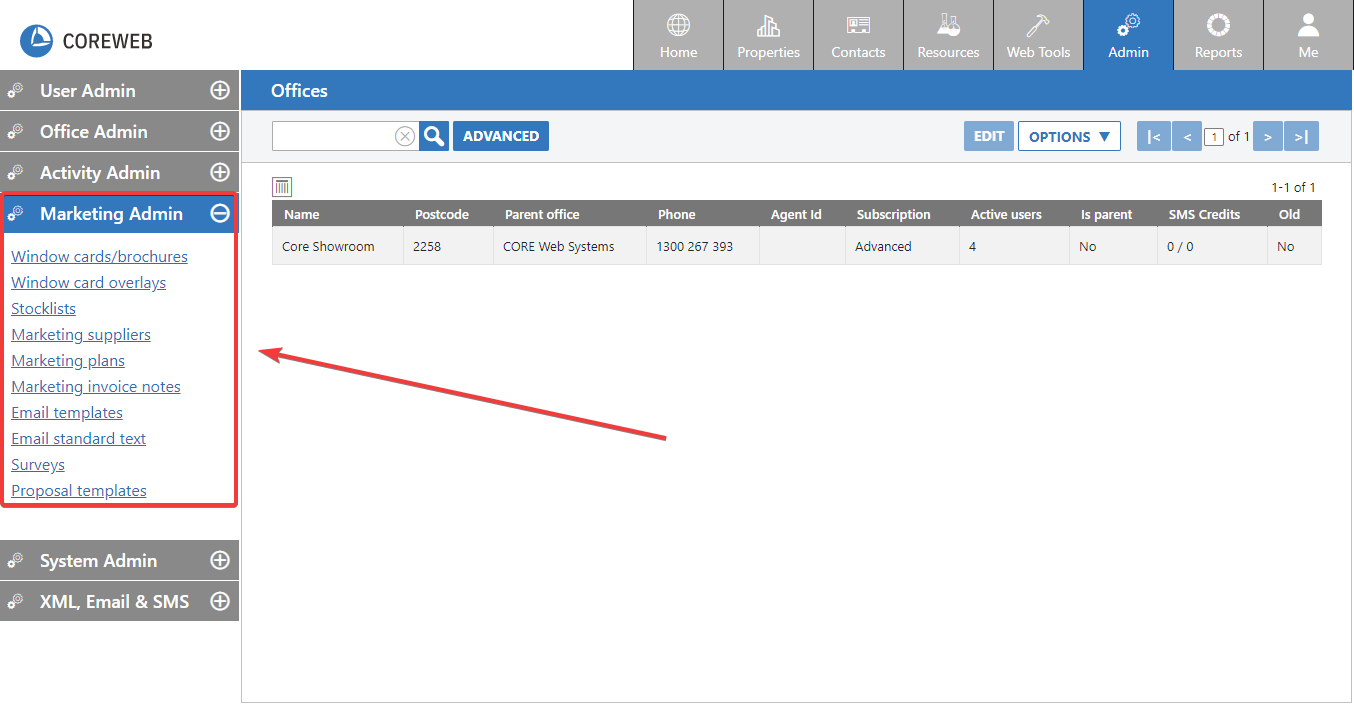The width and height of the screenshot is (1354, 704).
Task: Open the Contacts card icon
Action: click(x=858, y=26)
